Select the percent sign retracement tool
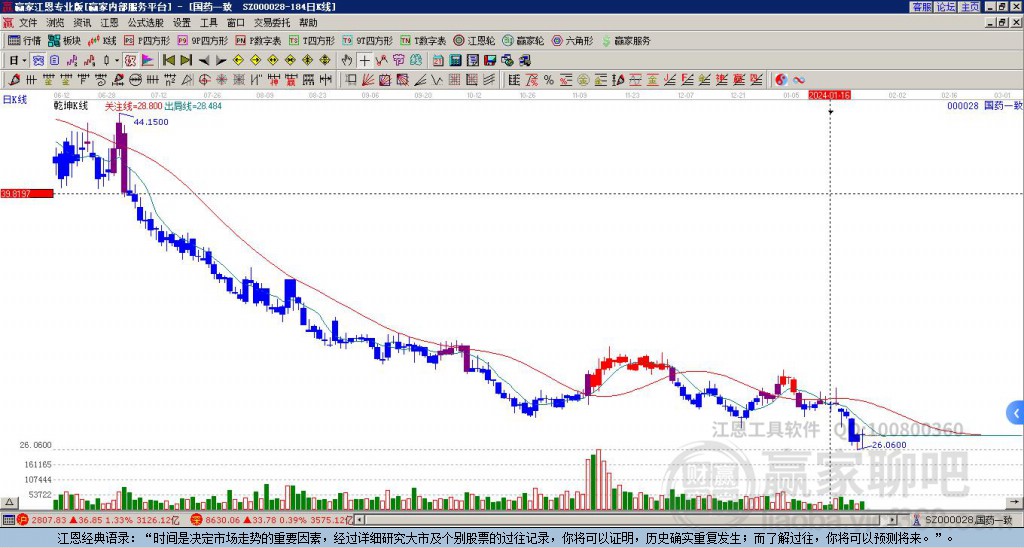This screenshot has width=1024, height=548. point(549,80)
